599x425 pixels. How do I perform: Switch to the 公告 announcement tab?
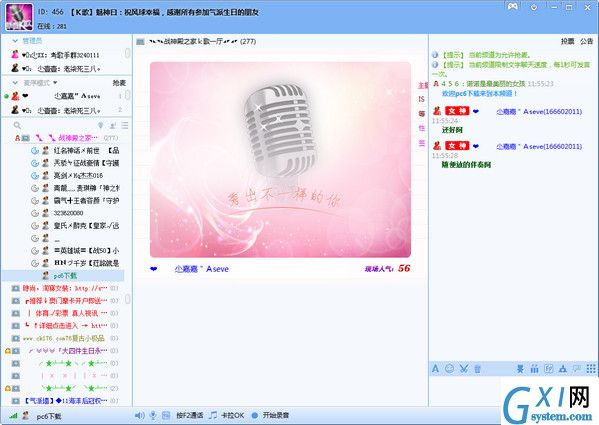586,41
